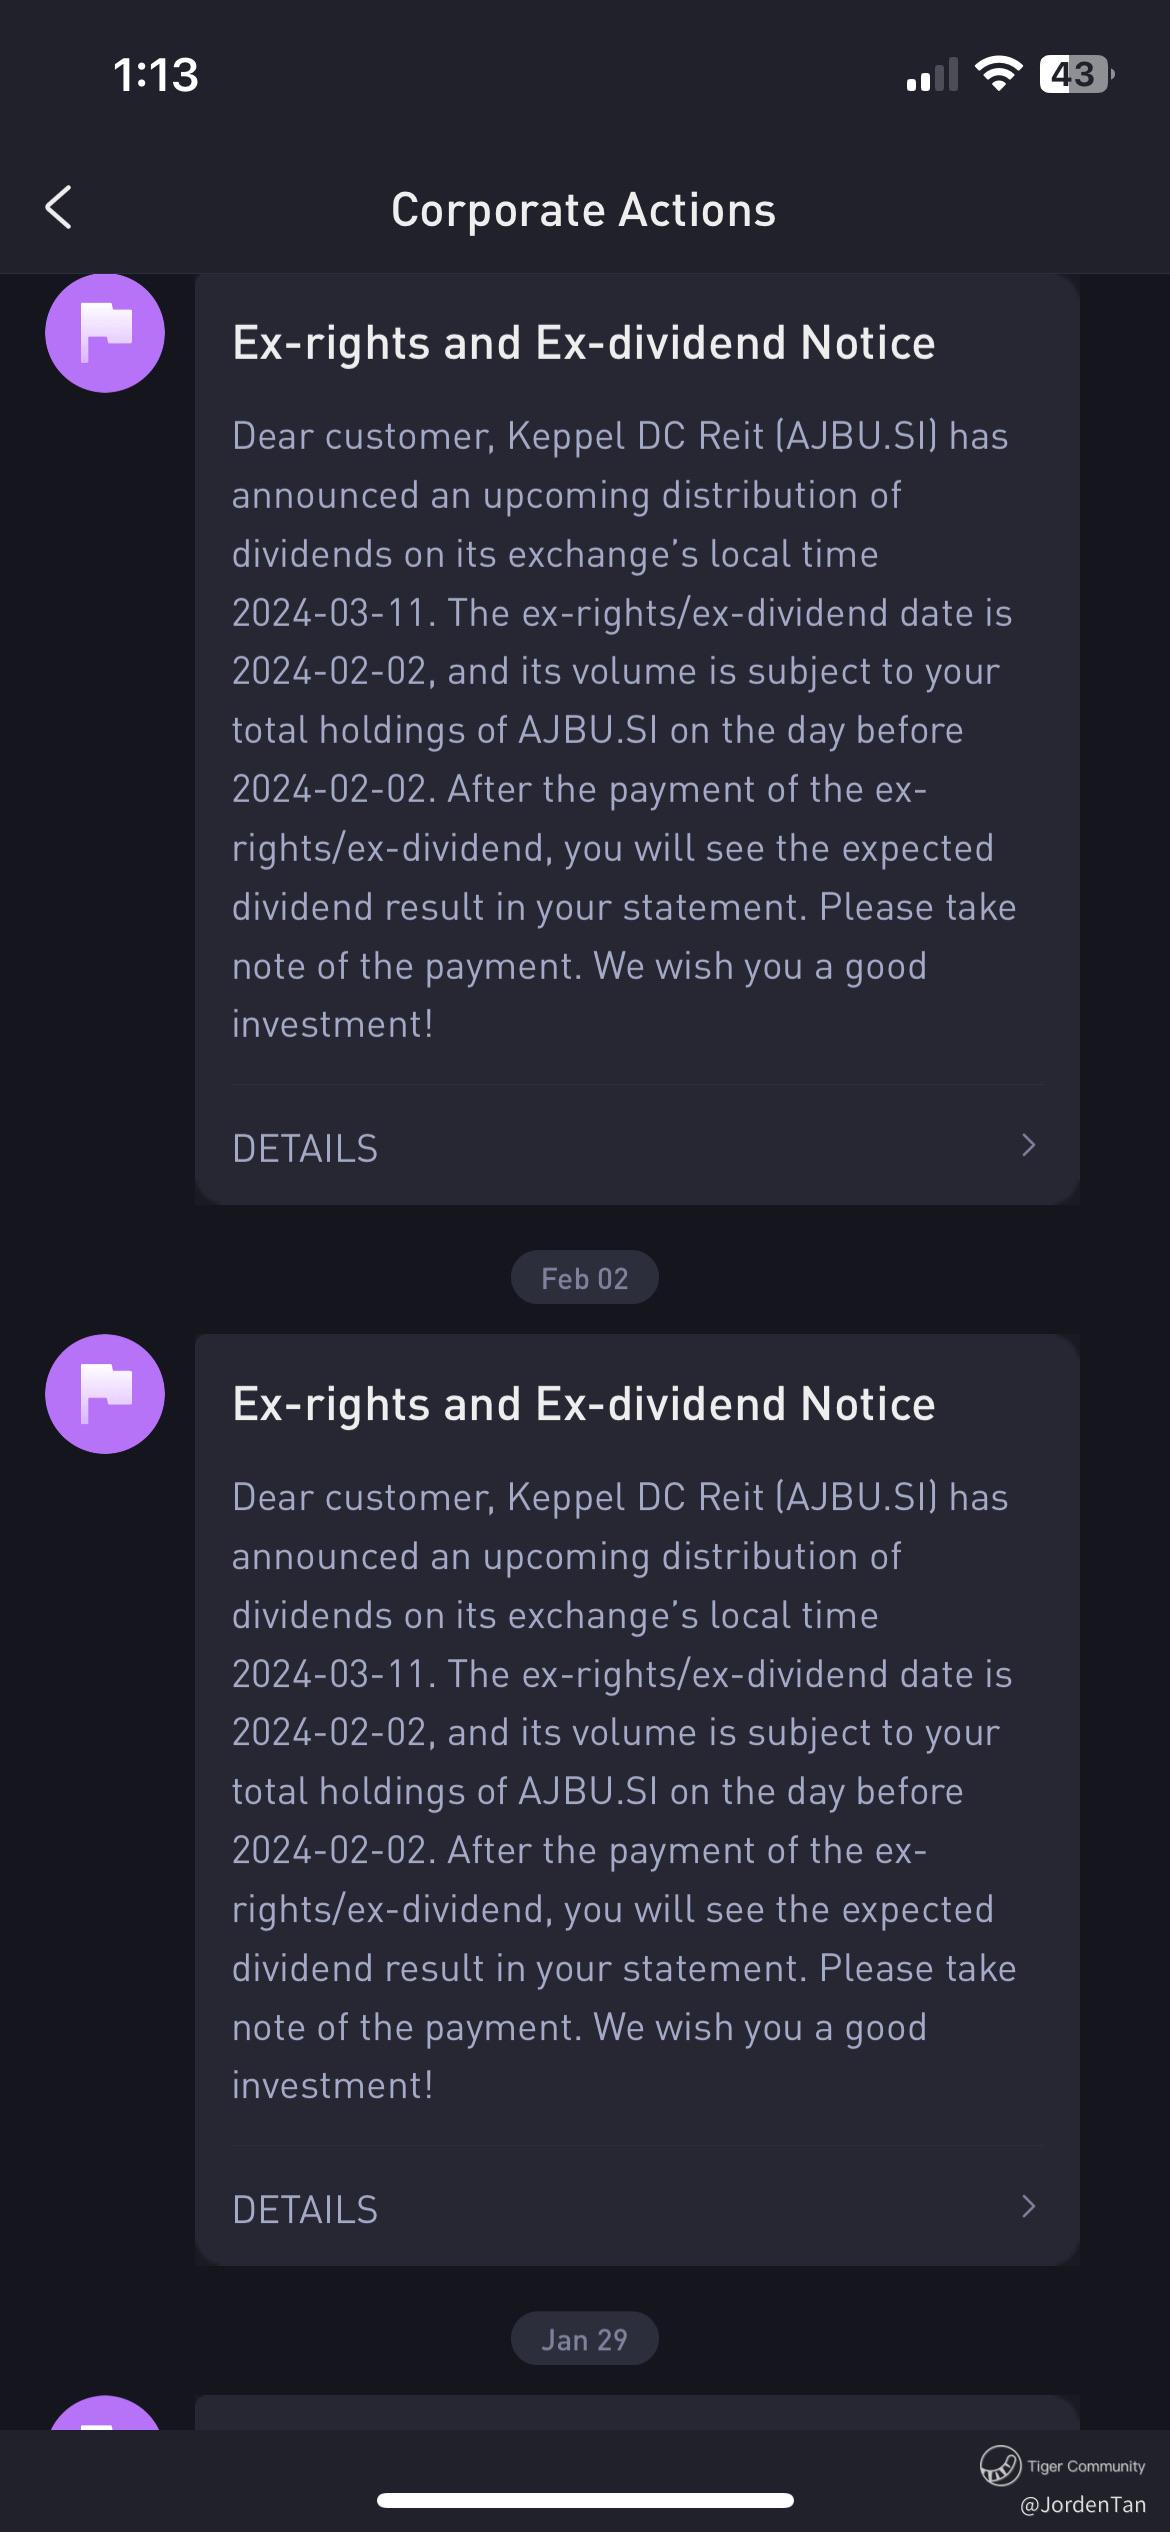Tap the second Ex-rights and Ex-dividend Notice title
Image resolution: width=1170 pixels, height=2532 pixels.
coord(584,1404)
